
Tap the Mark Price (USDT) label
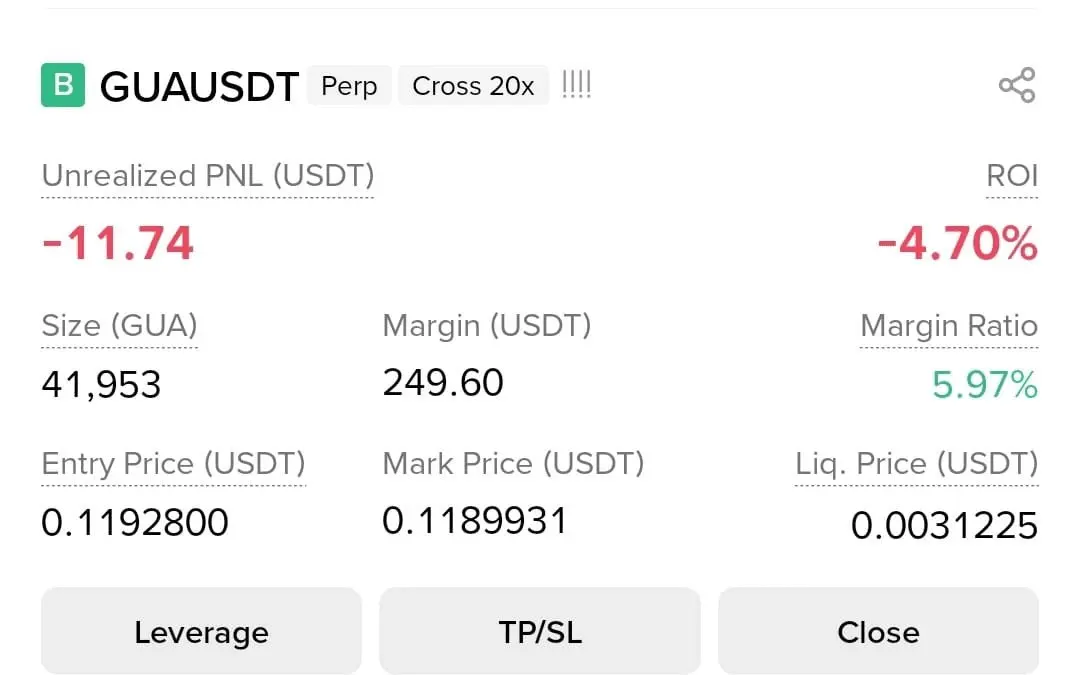513,464
